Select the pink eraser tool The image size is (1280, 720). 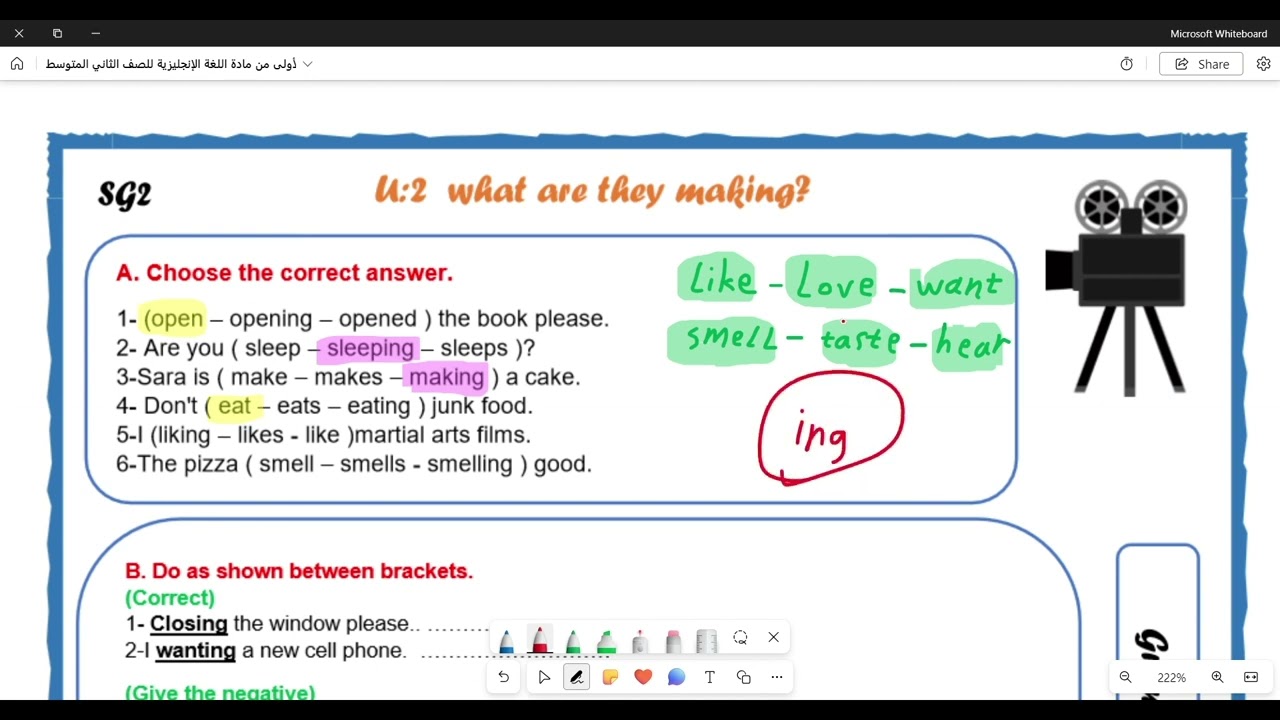click(673, 639)
